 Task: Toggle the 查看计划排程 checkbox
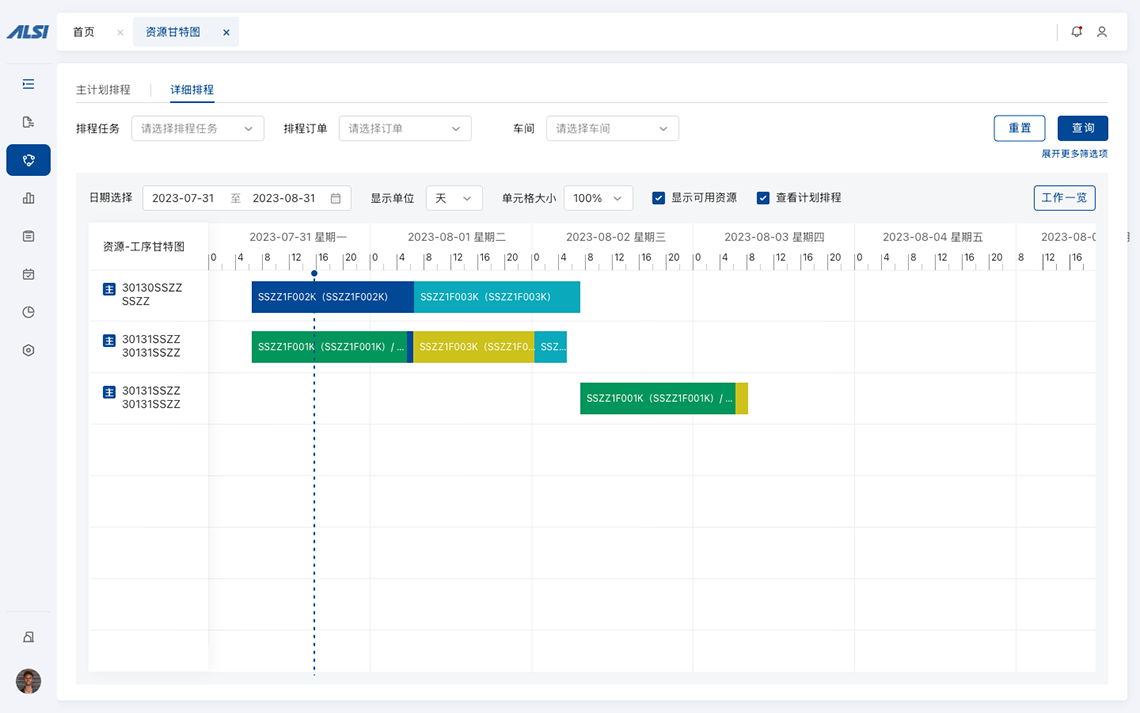pos(763,198)
